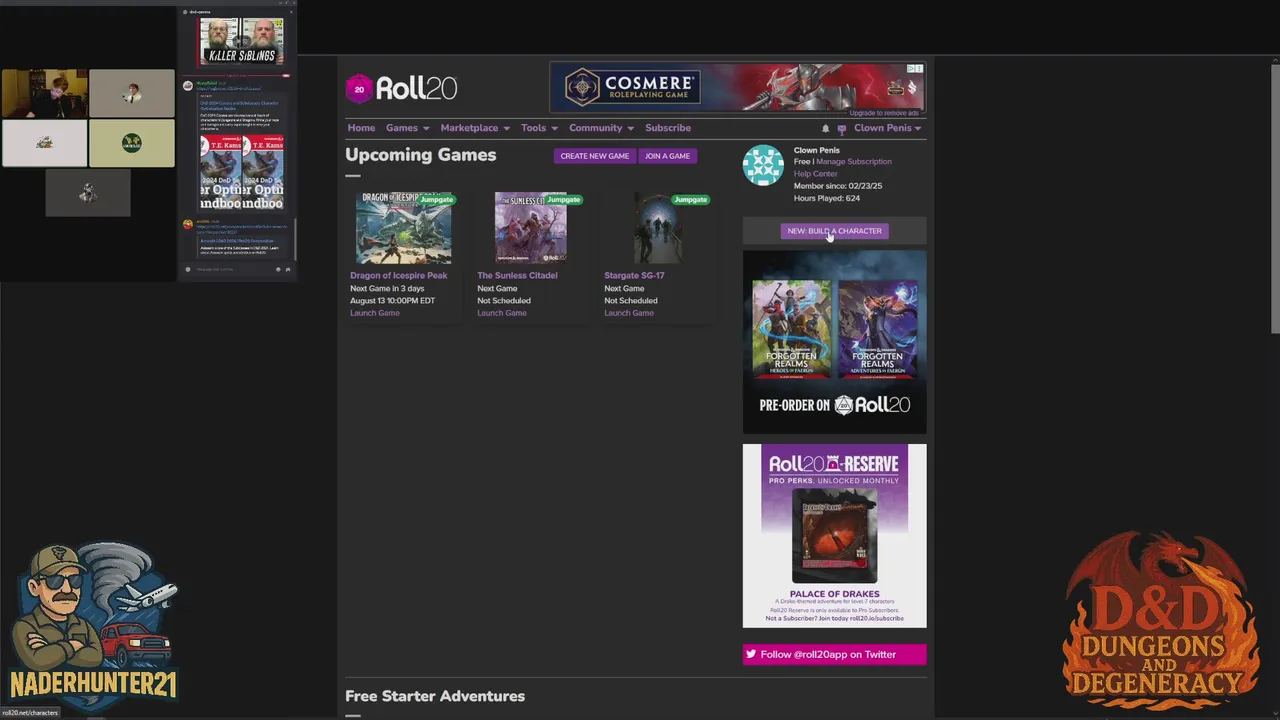Click the browser page vertical scrollbar
Screen dimensions: 1280x720
pyautogui.click(x=1274, y=200)
